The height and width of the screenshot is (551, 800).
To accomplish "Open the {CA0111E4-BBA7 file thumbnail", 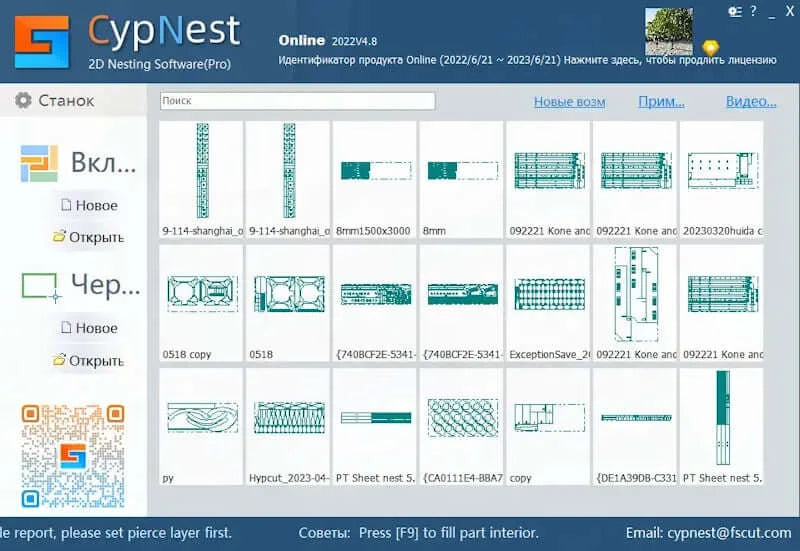I will coord(461,427).
